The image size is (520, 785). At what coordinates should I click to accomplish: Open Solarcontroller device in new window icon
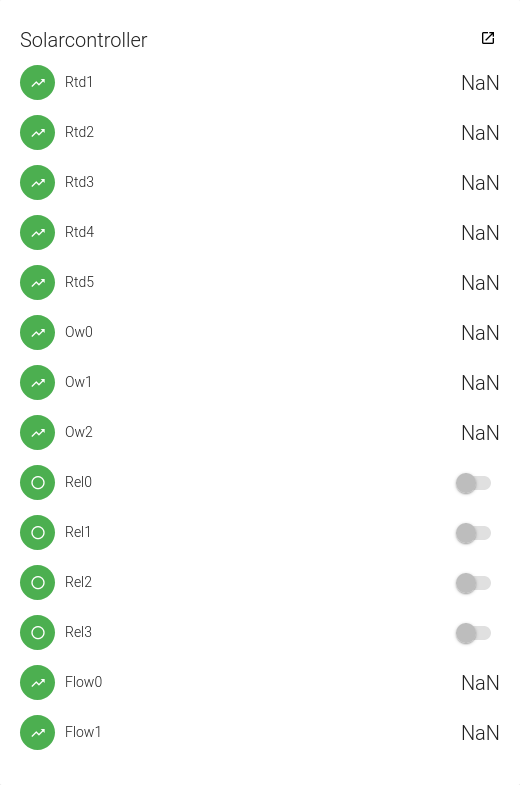coord(488,38)
